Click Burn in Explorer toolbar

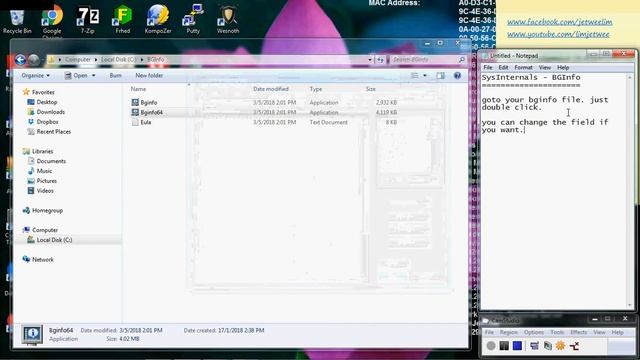[x=116, y=76]
